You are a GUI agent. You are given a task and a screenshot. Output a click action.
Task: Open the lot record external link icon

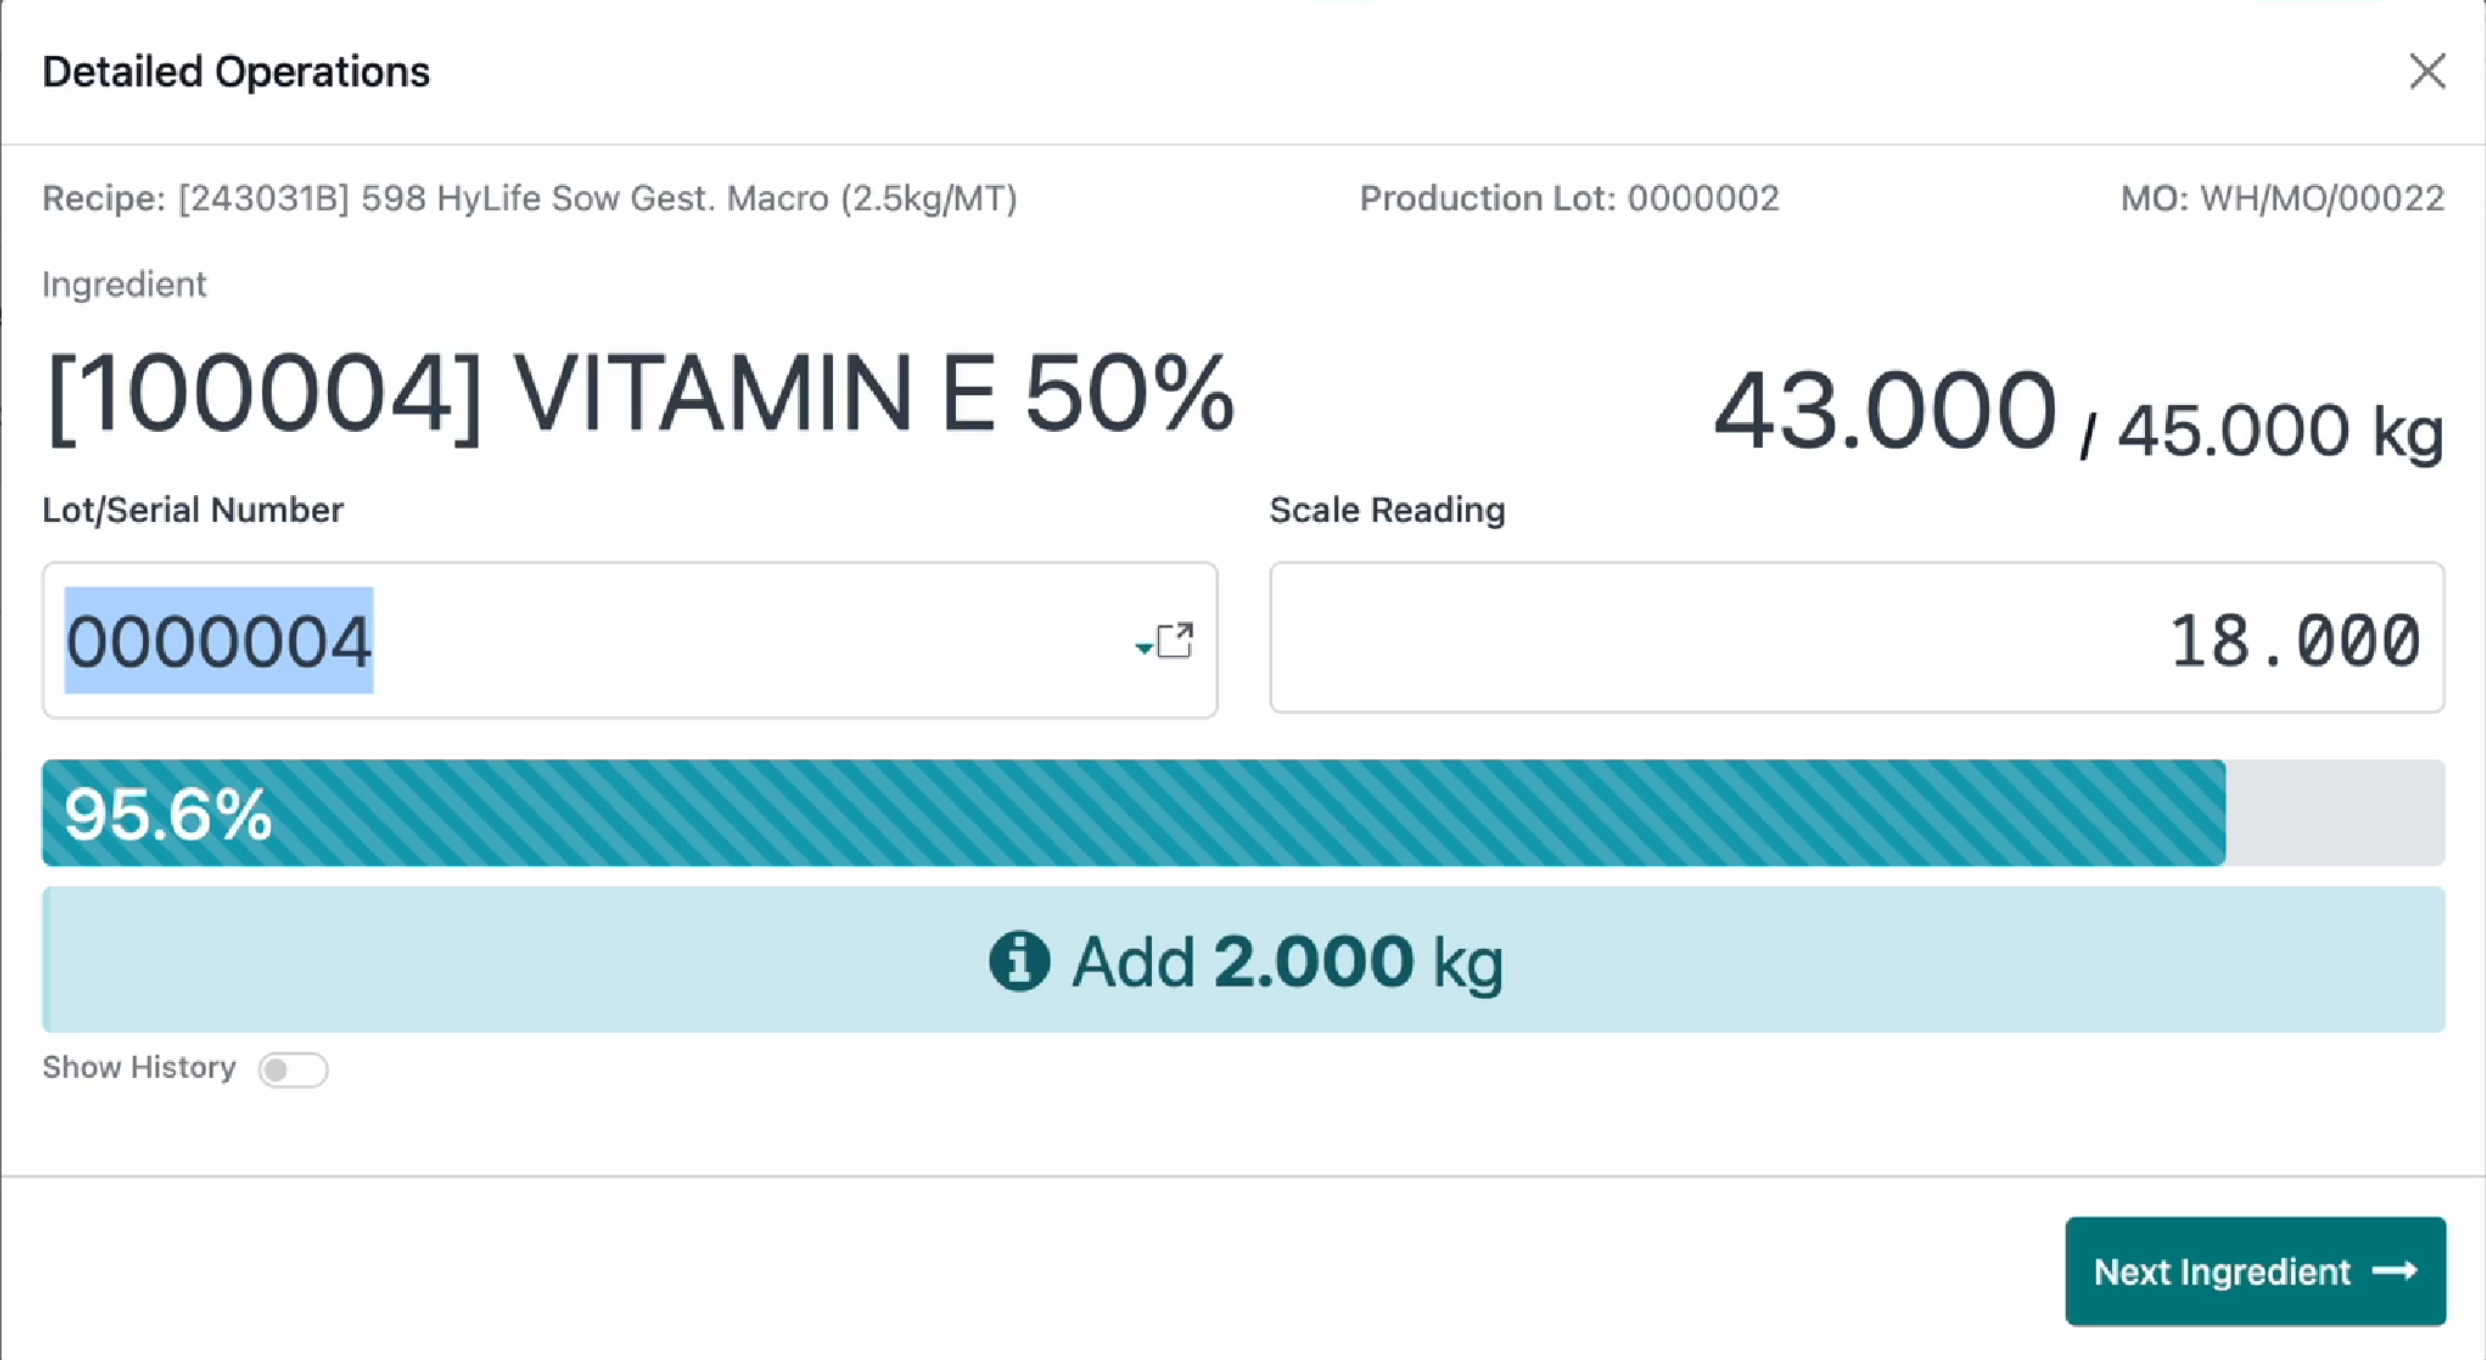click(1175, 640)
